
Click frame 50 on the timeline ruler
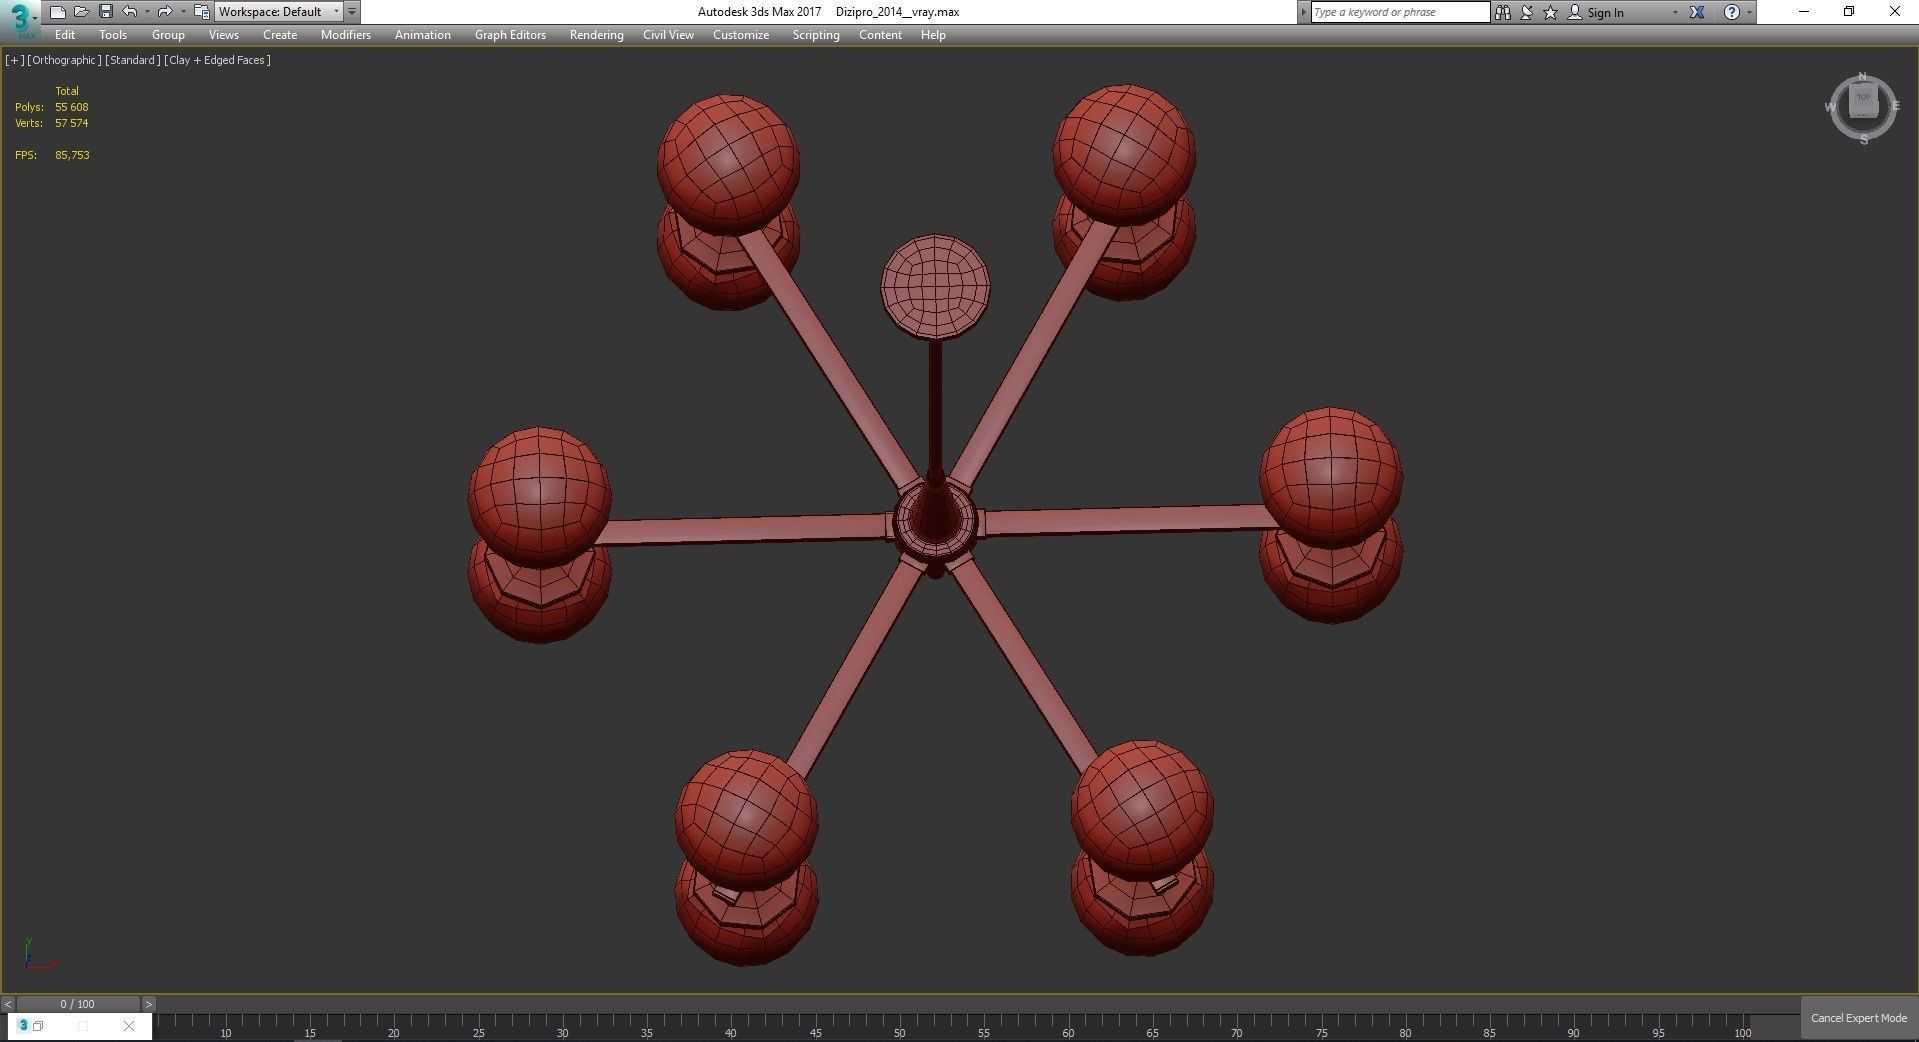900,1033
